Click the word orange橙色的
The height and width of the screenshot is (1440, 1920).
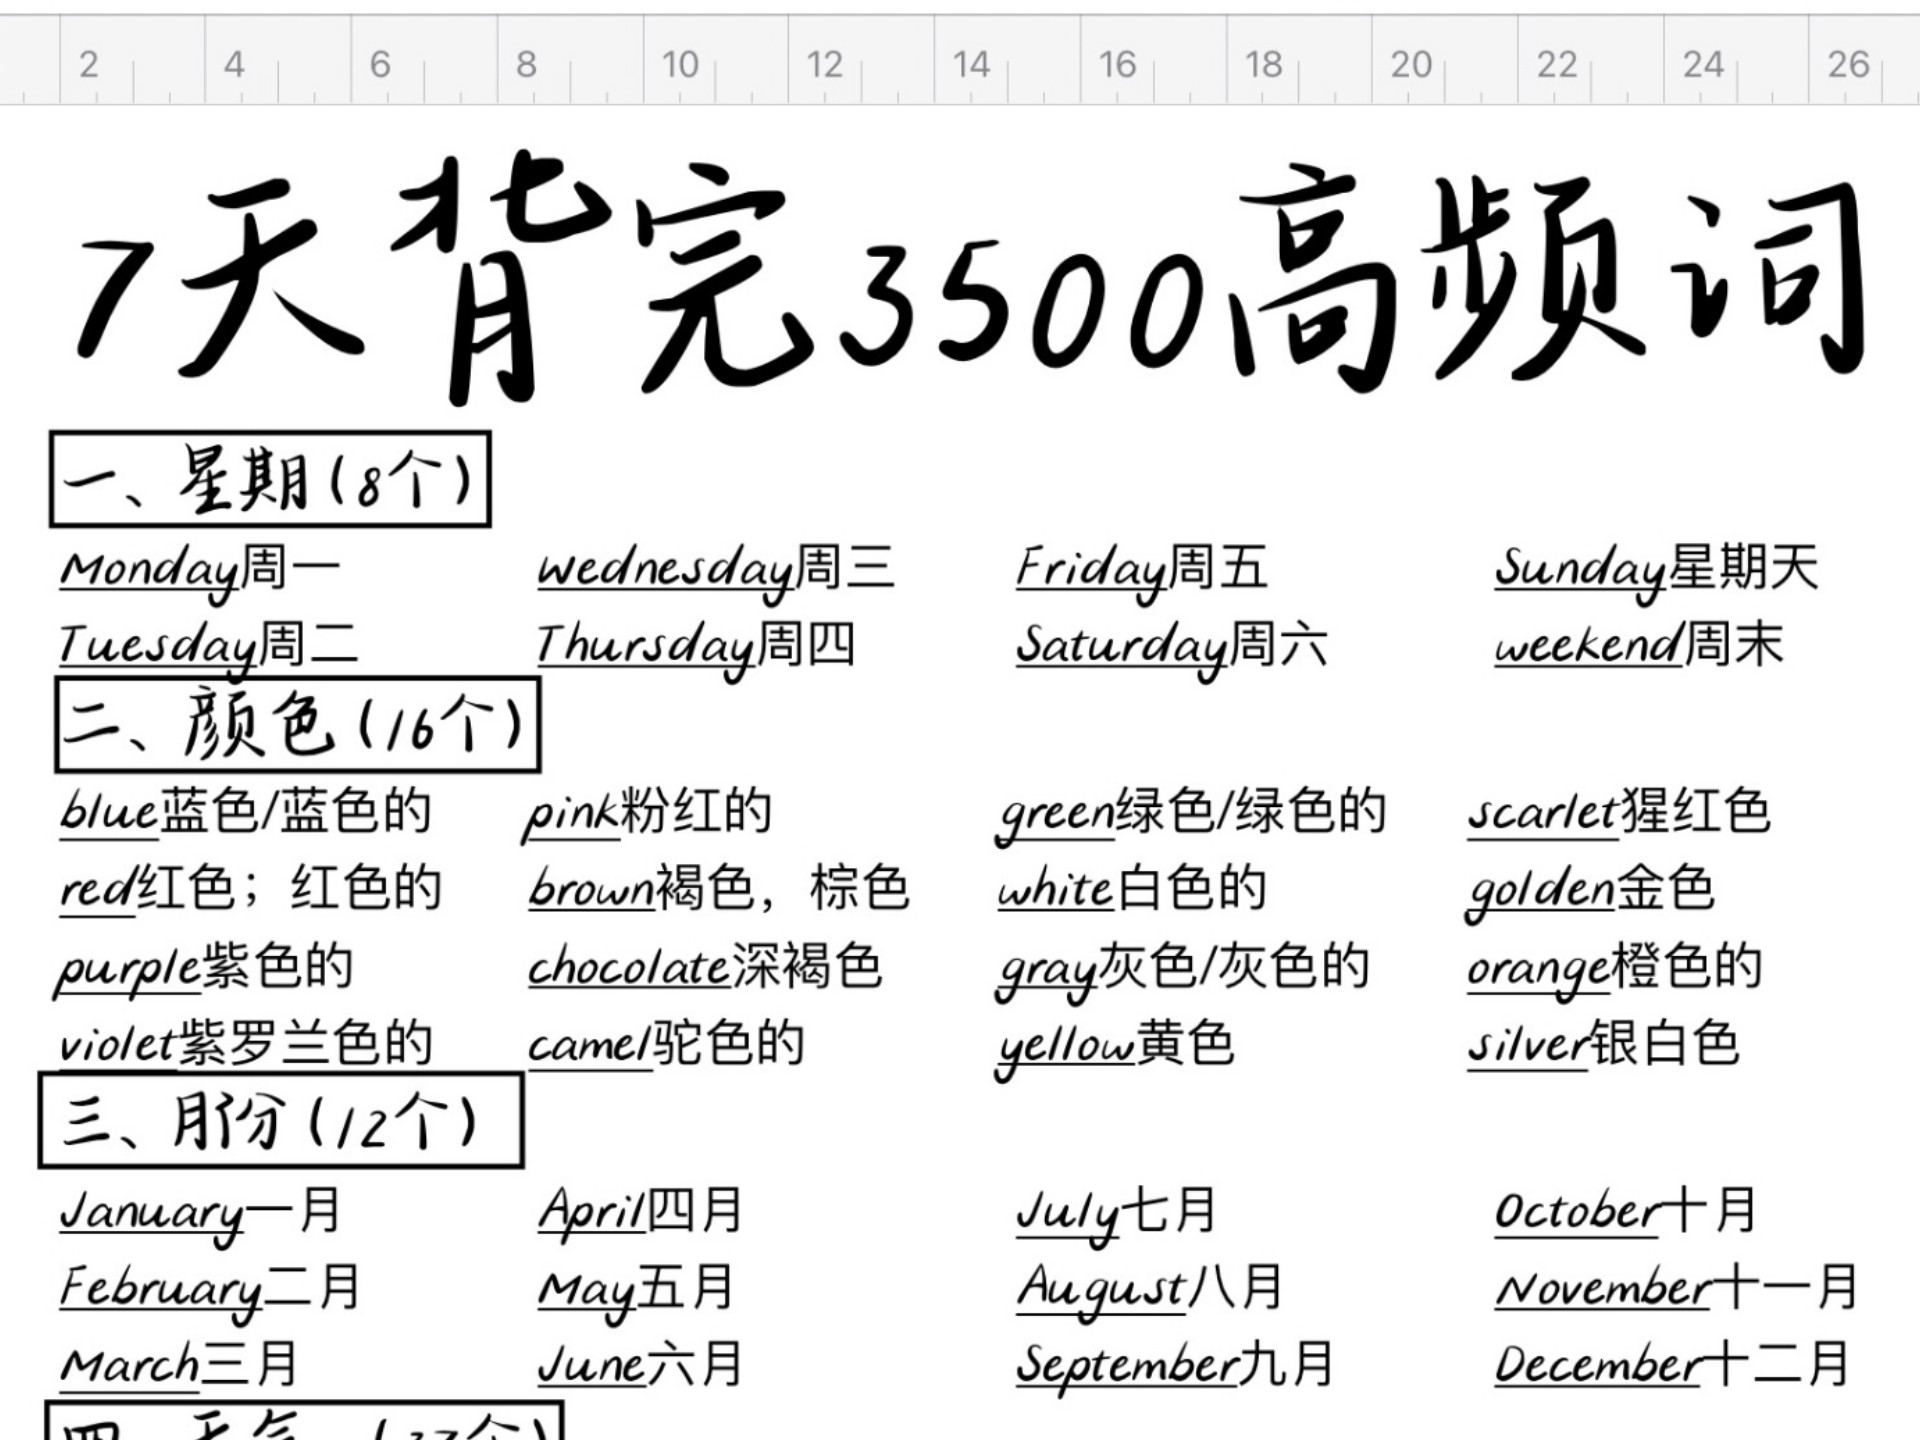tap(1614, 971)
